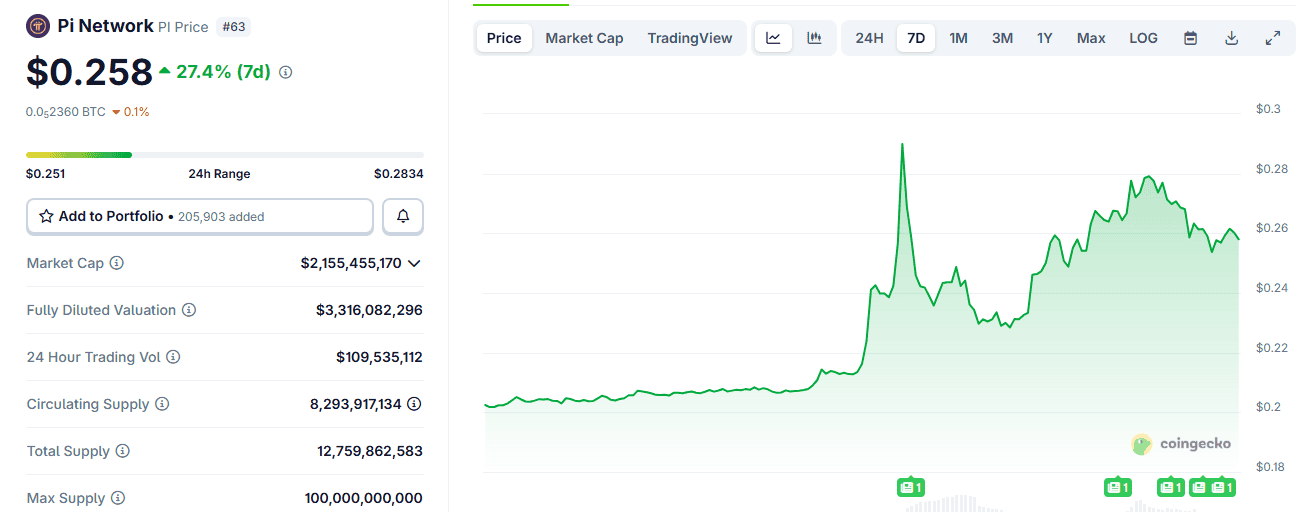This screenshot has width=1312, height=512.
Task: Switch to the line chart view
Action: point(773,38)
